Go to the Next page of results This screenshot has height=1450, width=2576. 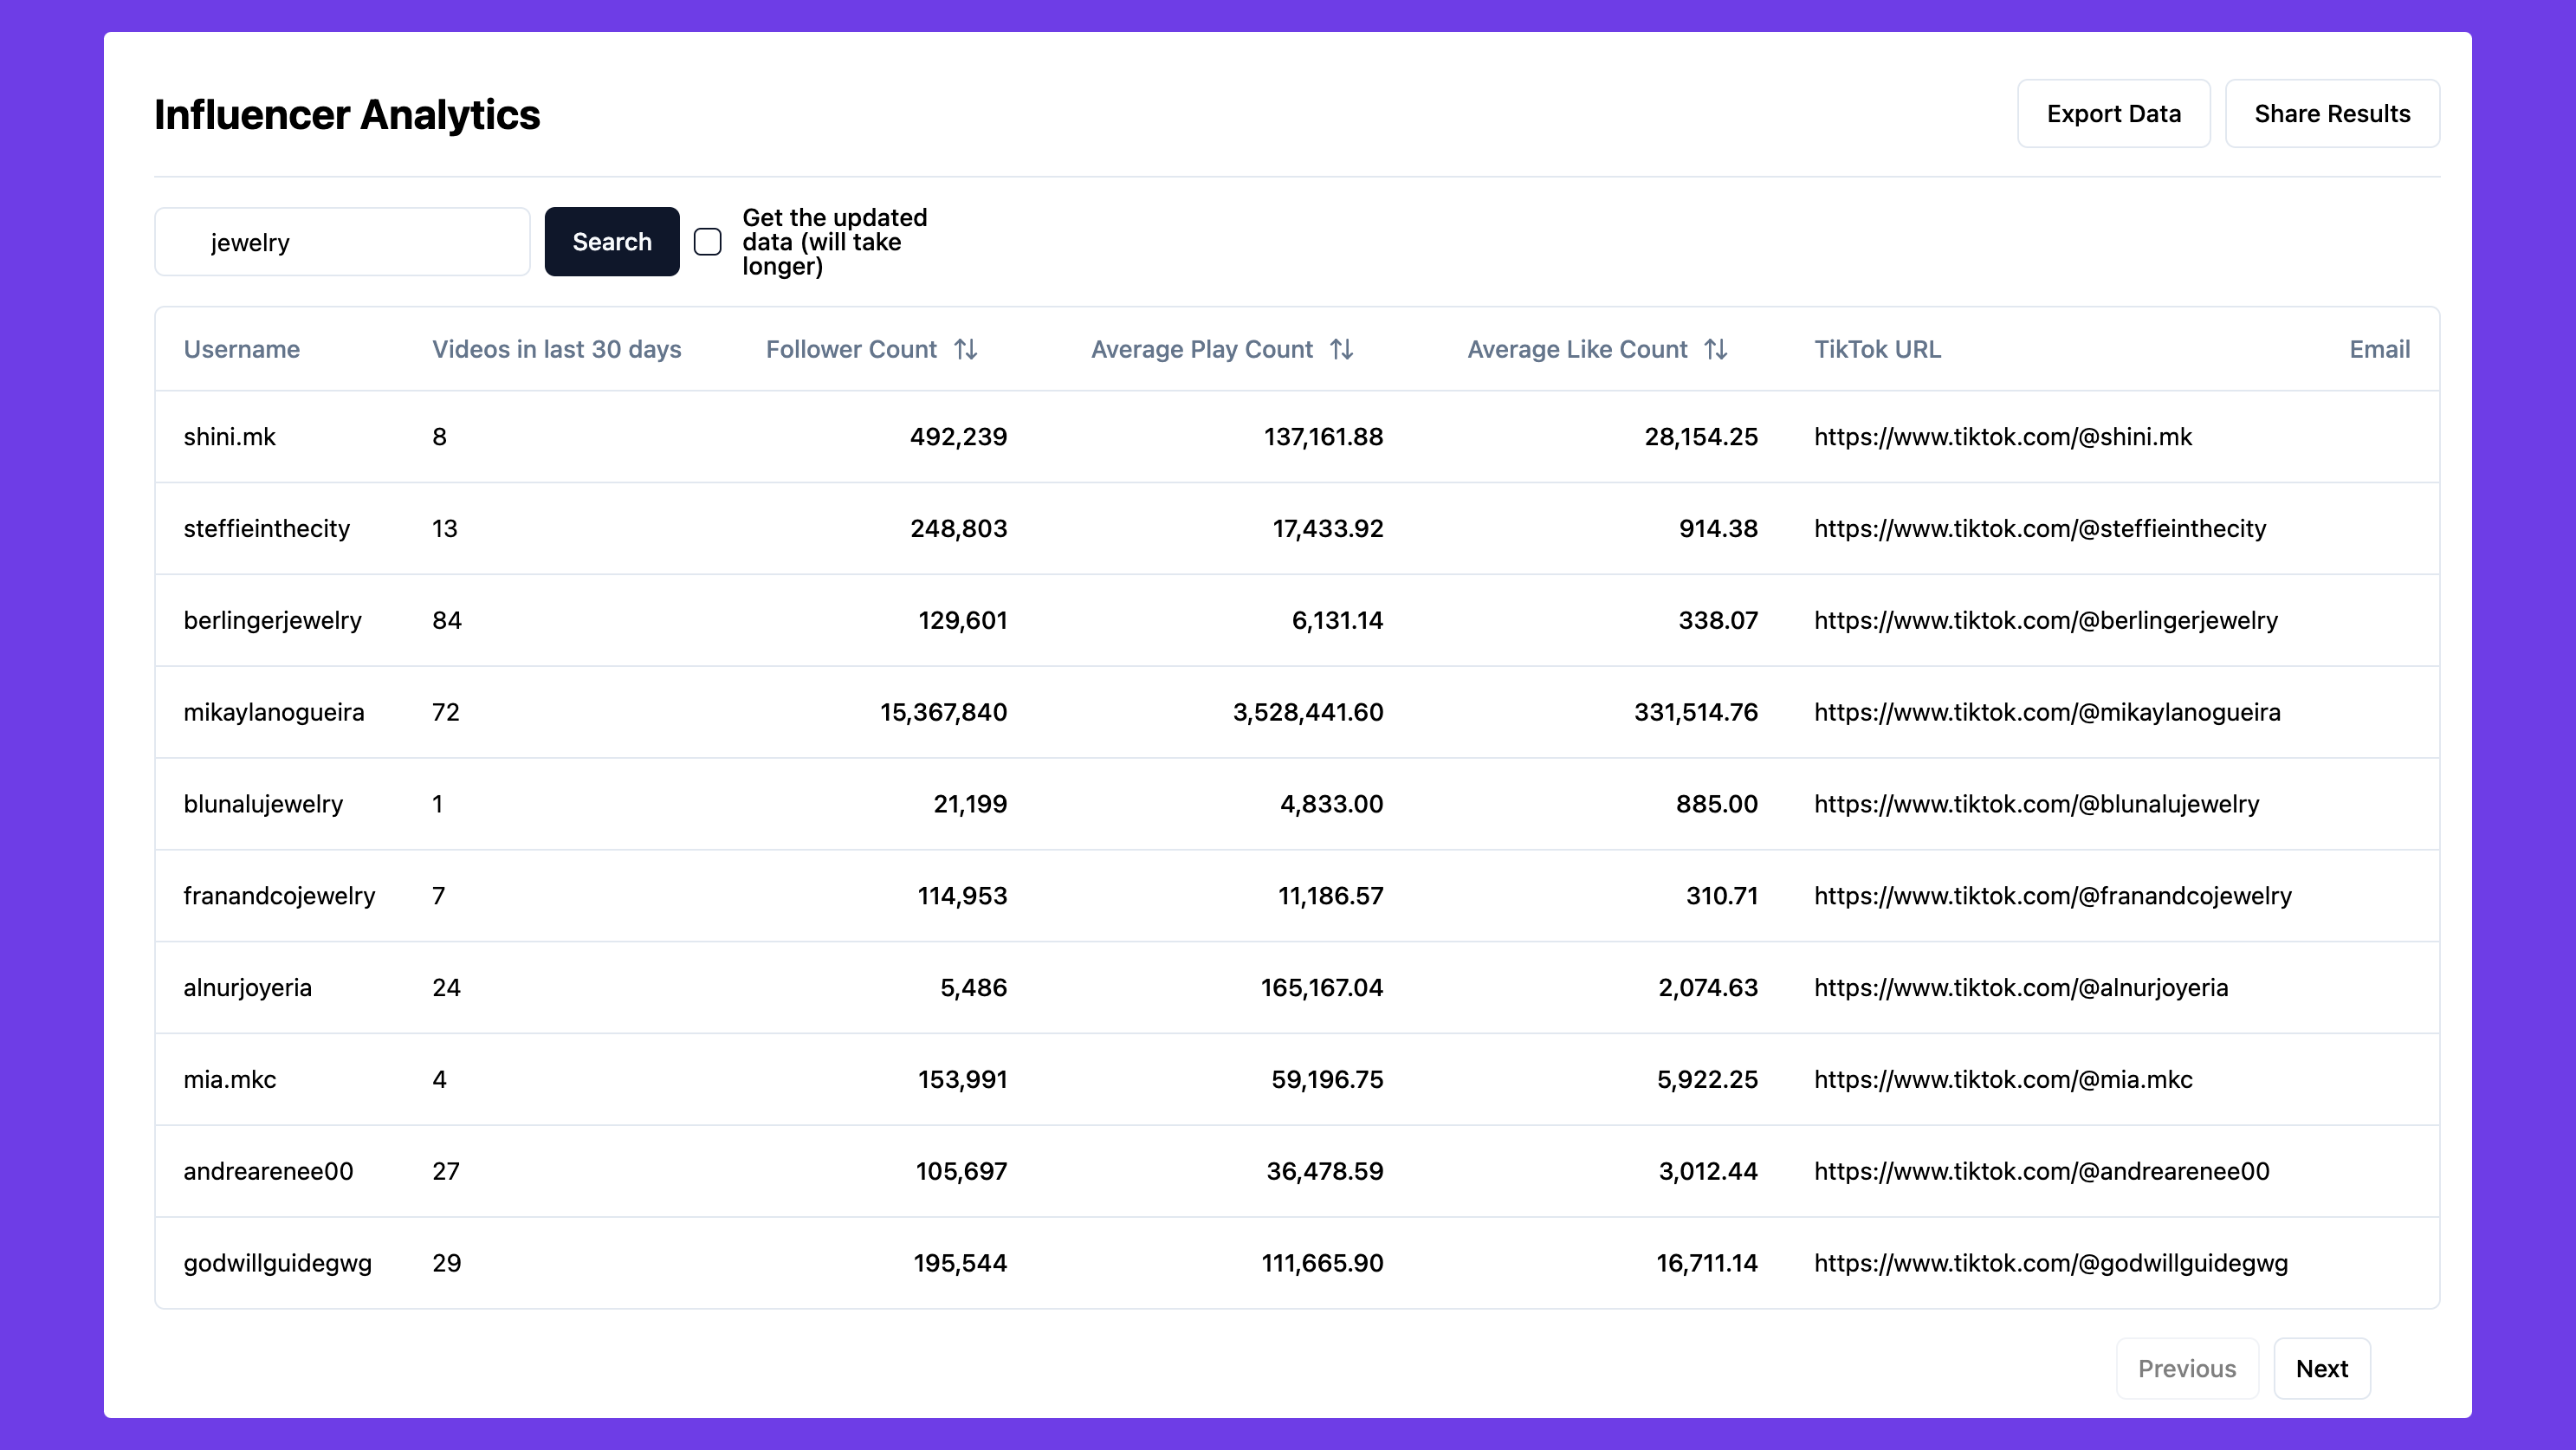2321,1368
